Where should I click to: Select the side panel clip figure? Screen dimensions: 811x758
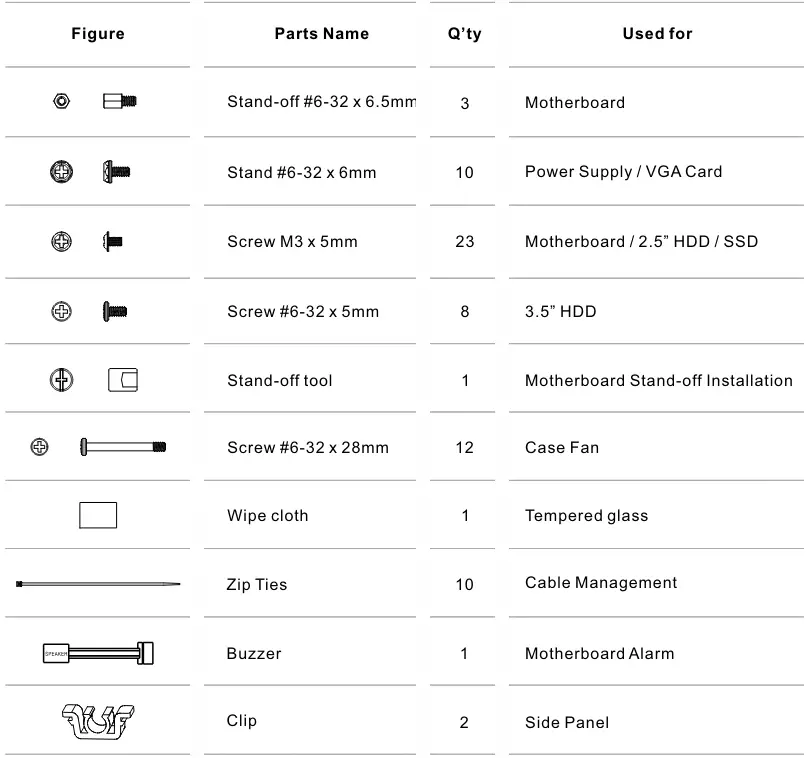click(x=98, y=722)
